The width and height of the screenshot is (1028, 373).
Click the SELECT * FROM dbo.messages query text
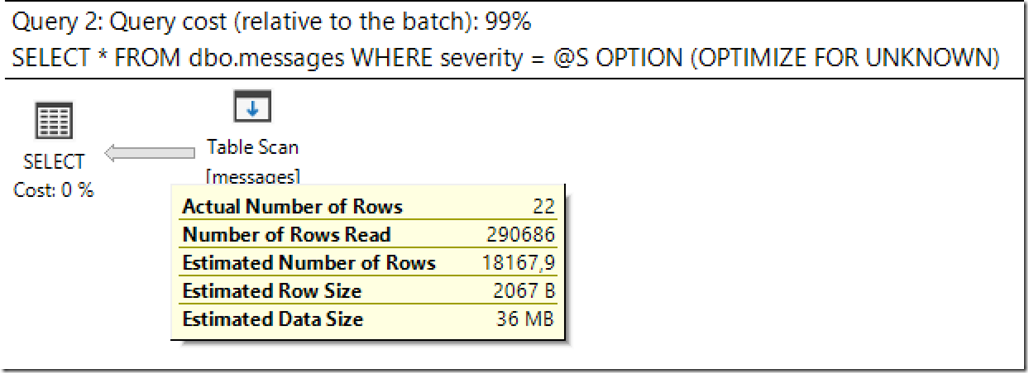(x=179, y=58)
